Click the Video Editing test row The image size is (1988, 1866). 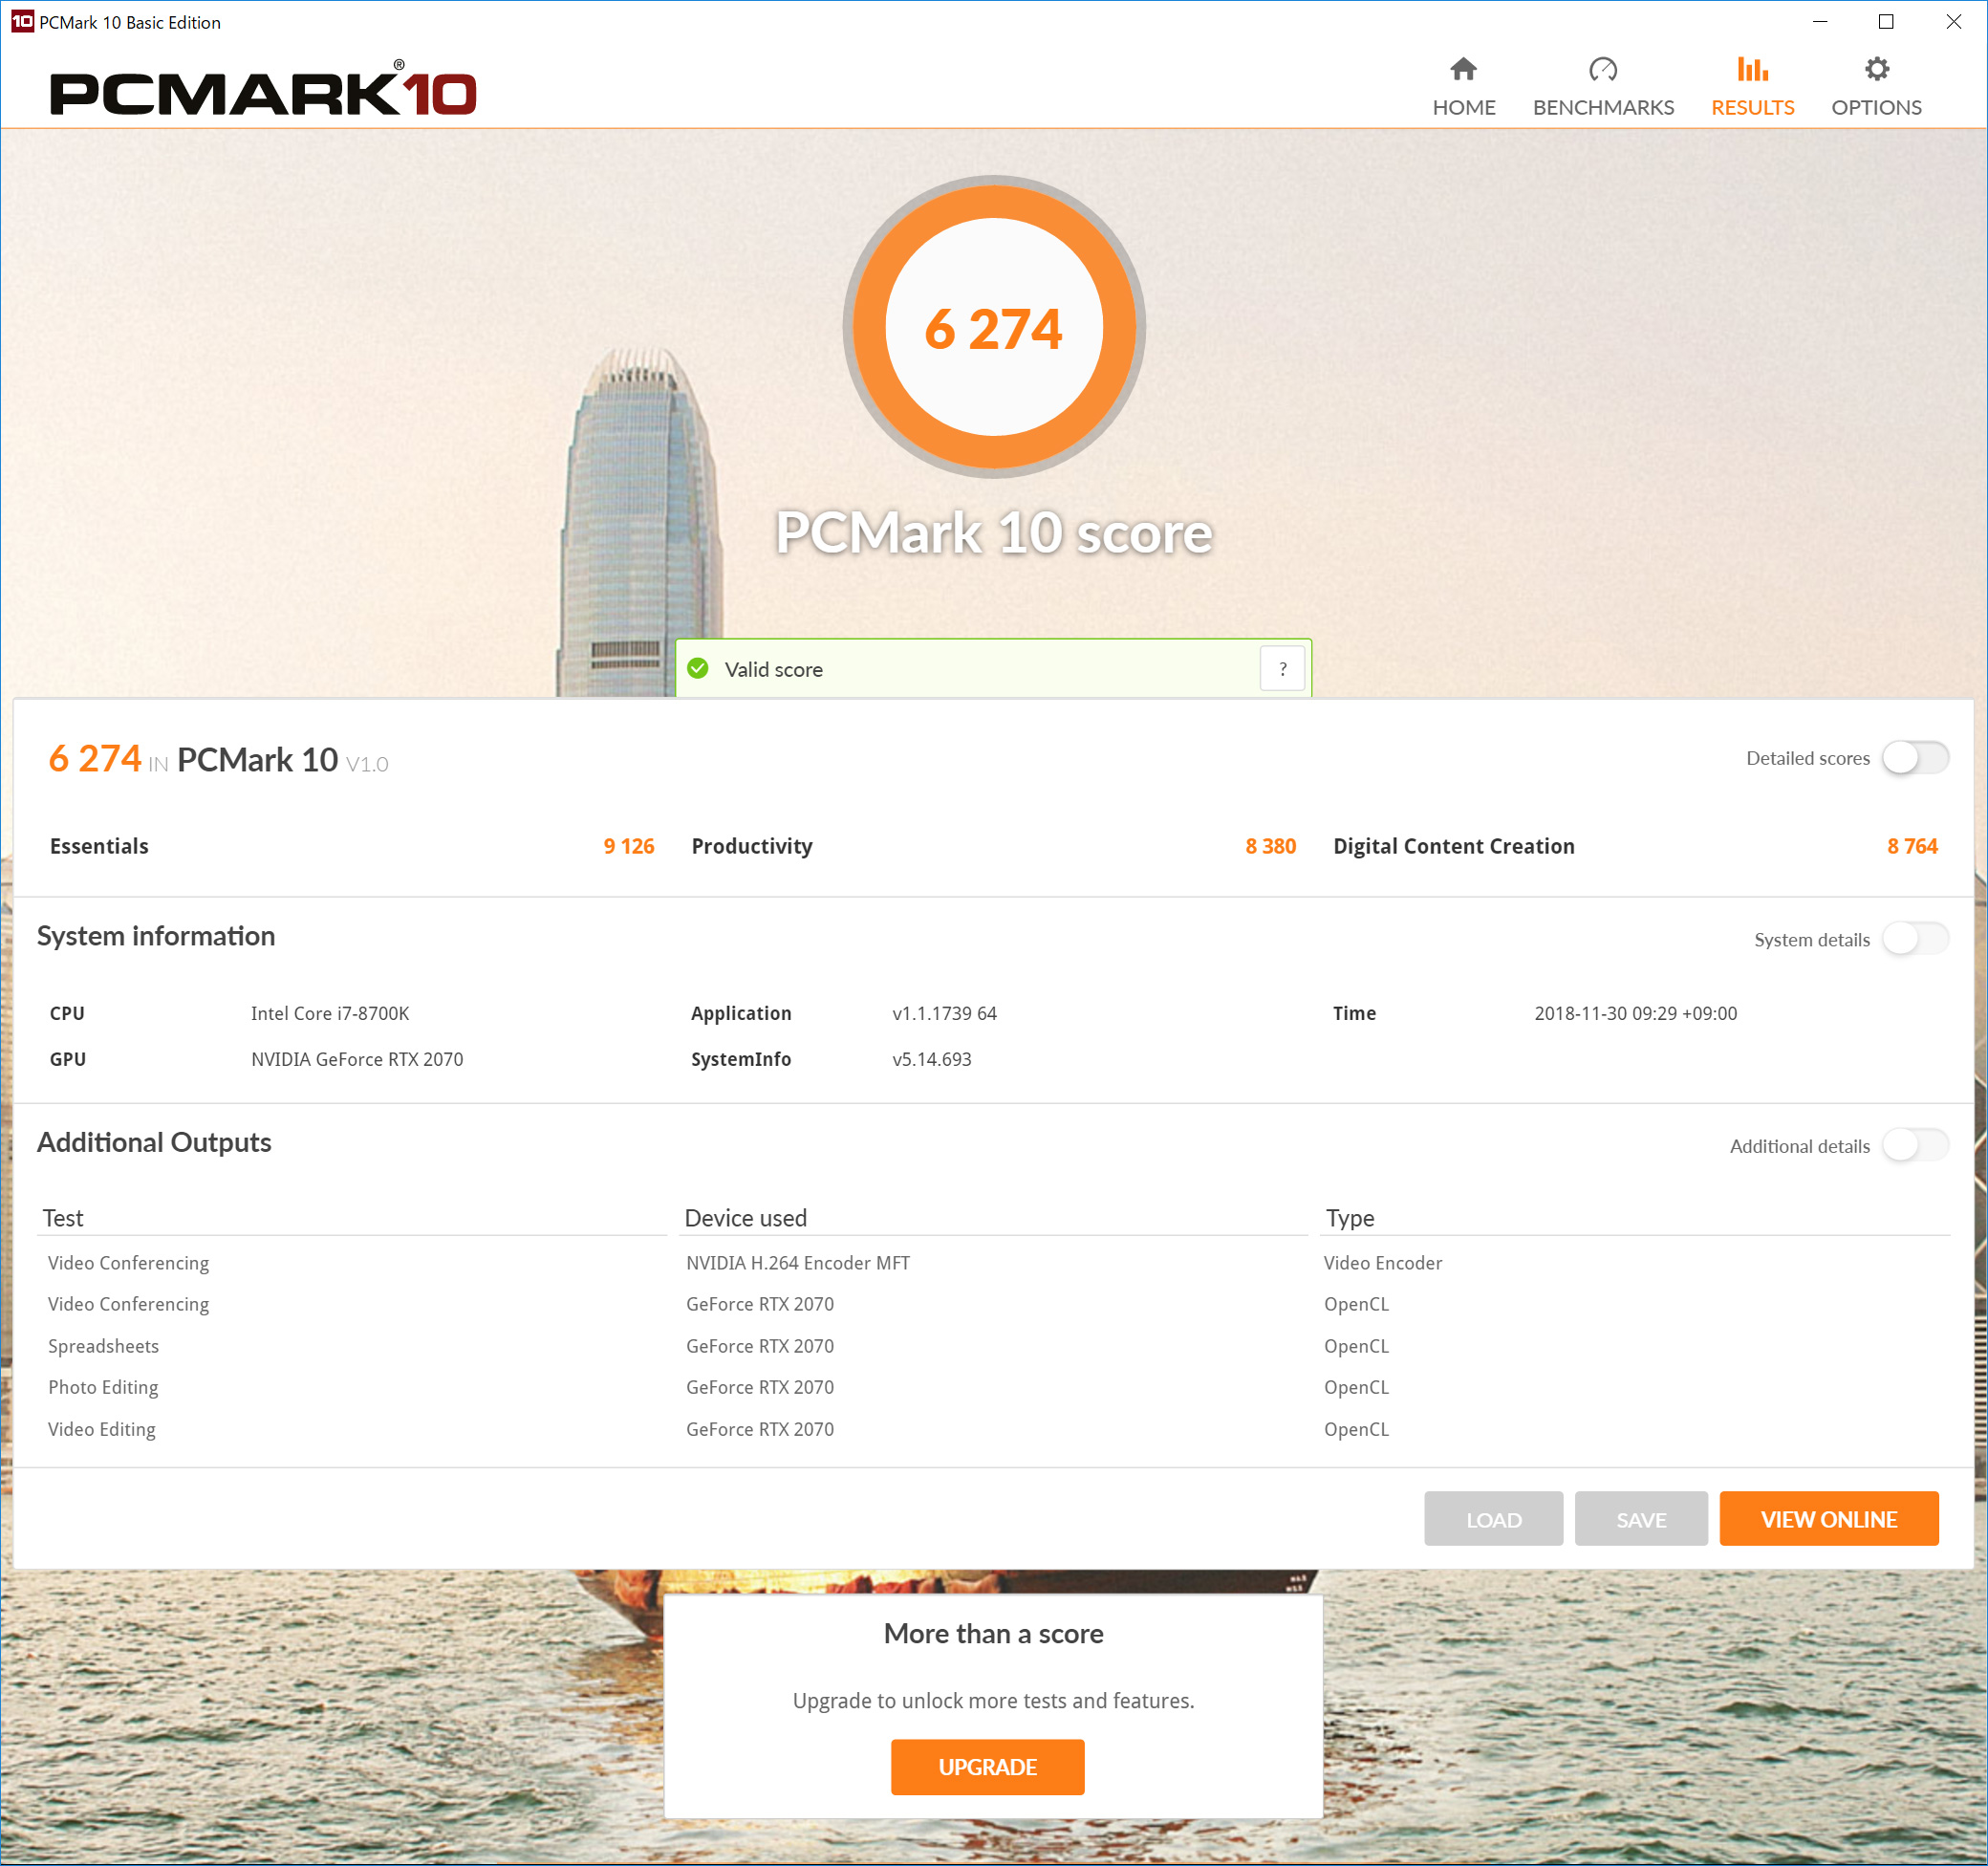coord(102,1429)
